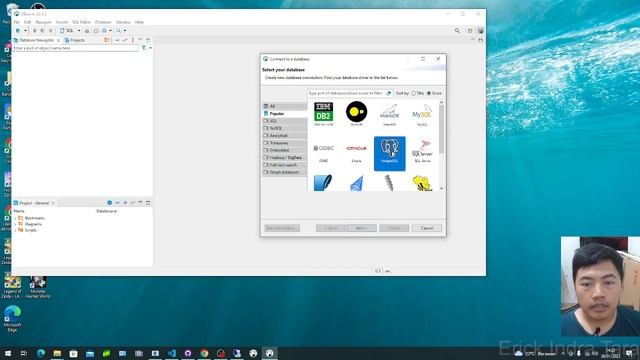Open the Database menu
The image size is (640, 360).
(x=103, y=22)
